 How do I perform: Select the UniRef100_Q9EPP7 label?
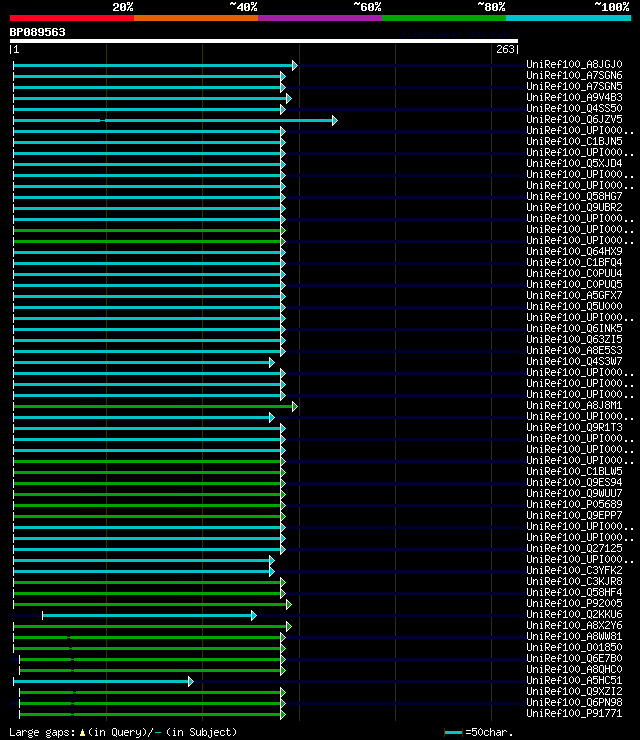tap(574, 515)
